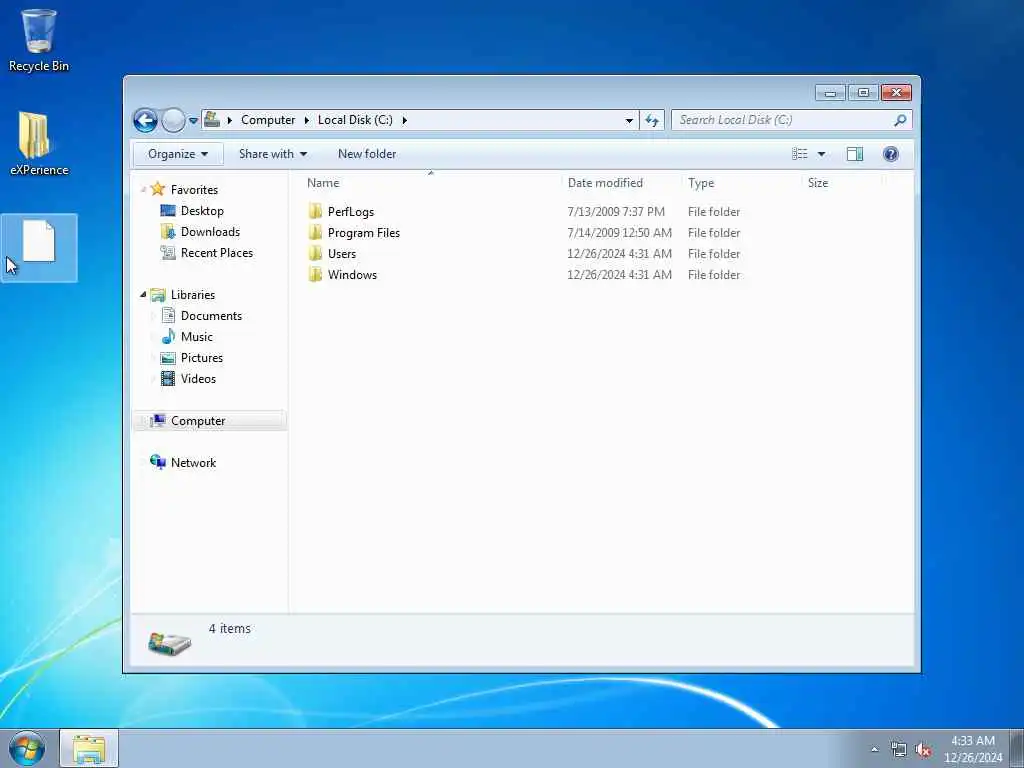Select the eXPerience folder on desktop
The width and height of the screenshot is (1024, 768).
39,144
